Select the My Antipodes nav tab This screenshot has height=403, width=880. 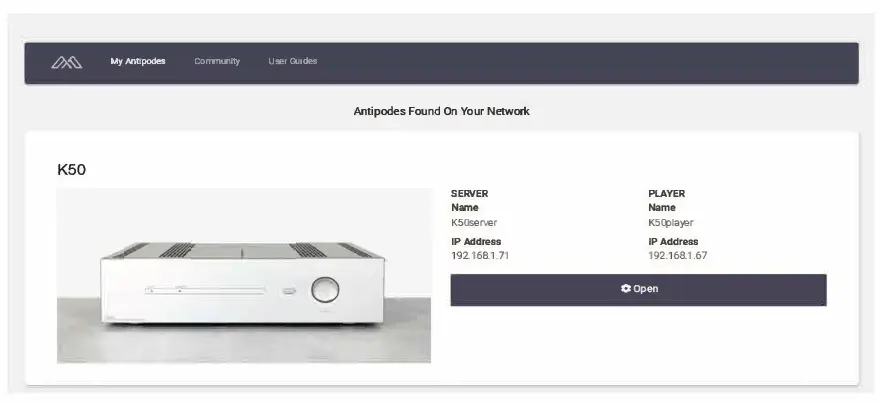[x=138, y=61]
